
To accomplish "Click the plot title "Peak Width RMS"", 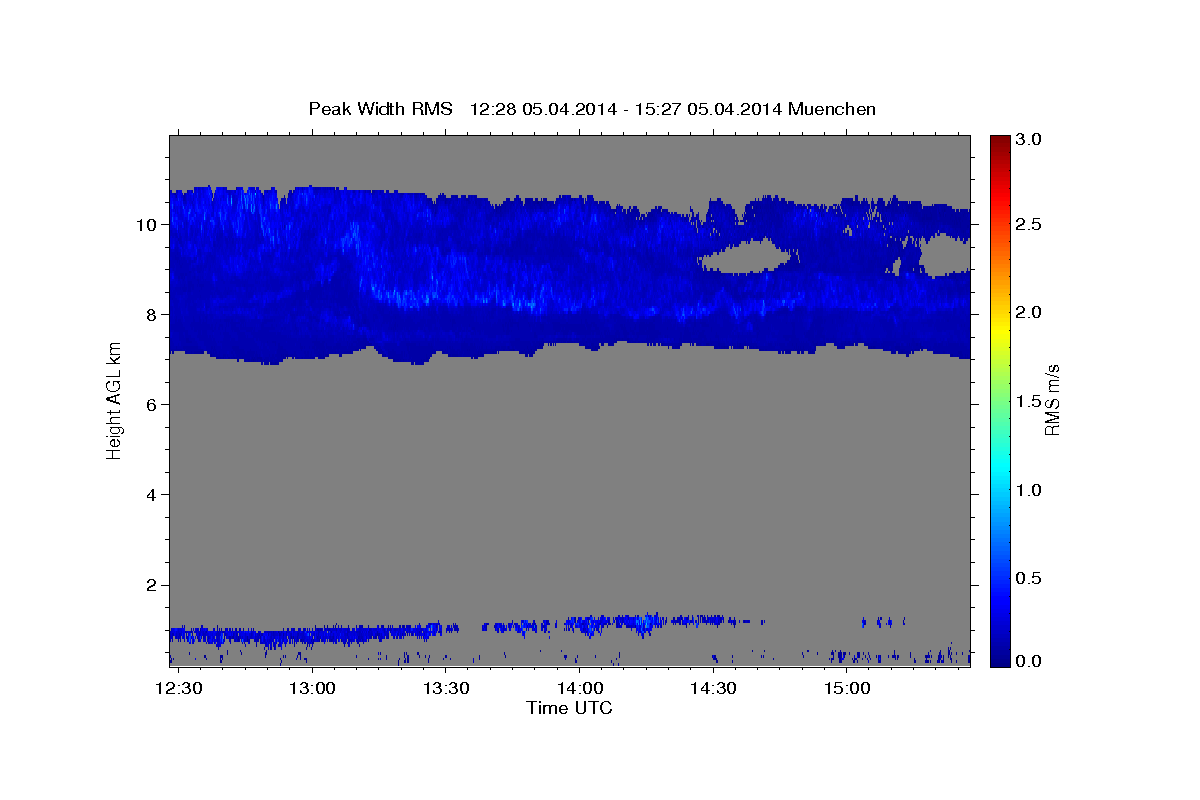I will [x=380, y=108].
